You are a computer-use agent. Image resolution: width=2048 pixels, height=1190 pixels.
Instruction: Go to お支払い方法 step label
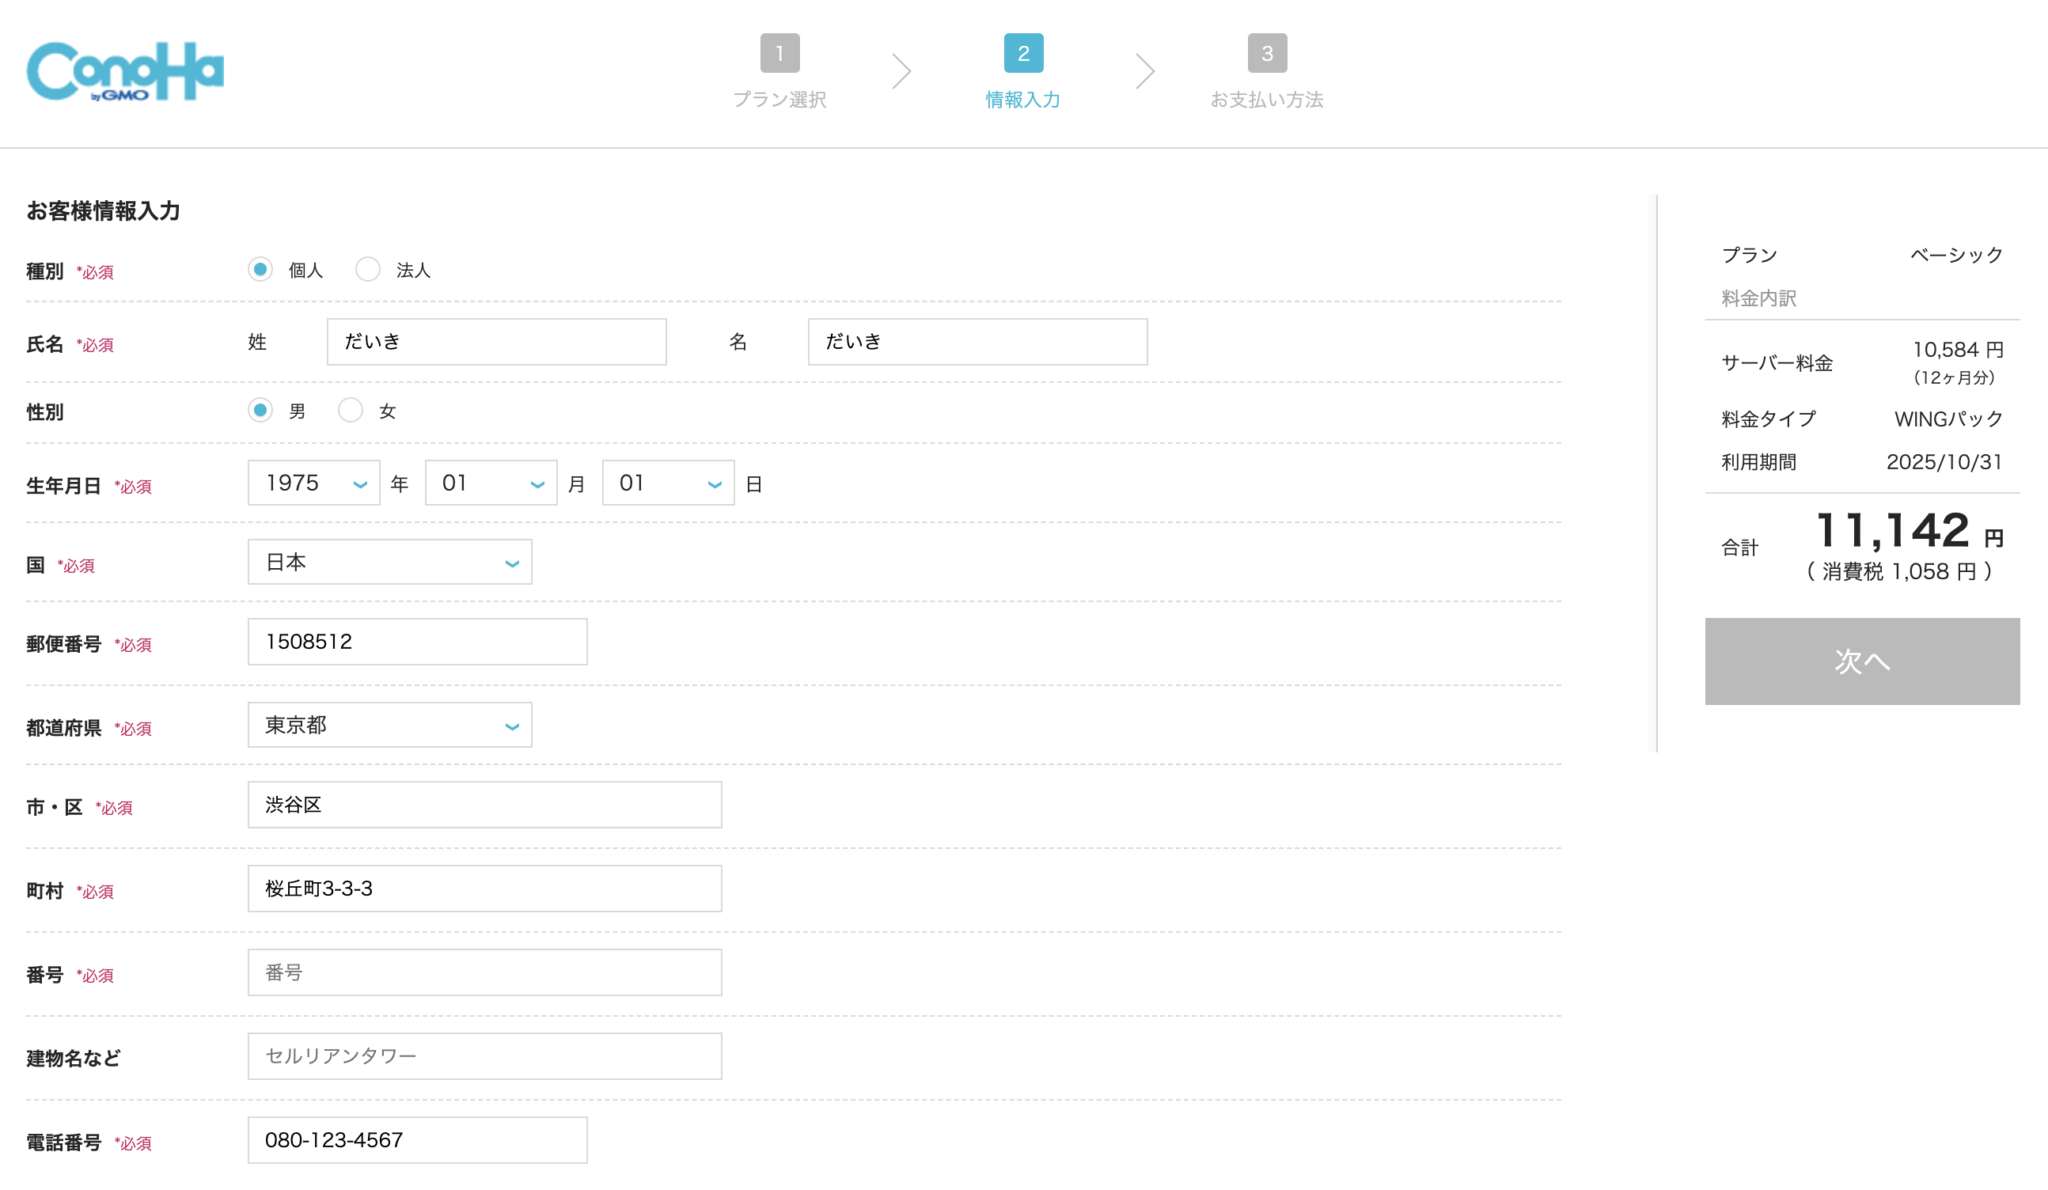pyautogui.click(x=1266, y=99)
